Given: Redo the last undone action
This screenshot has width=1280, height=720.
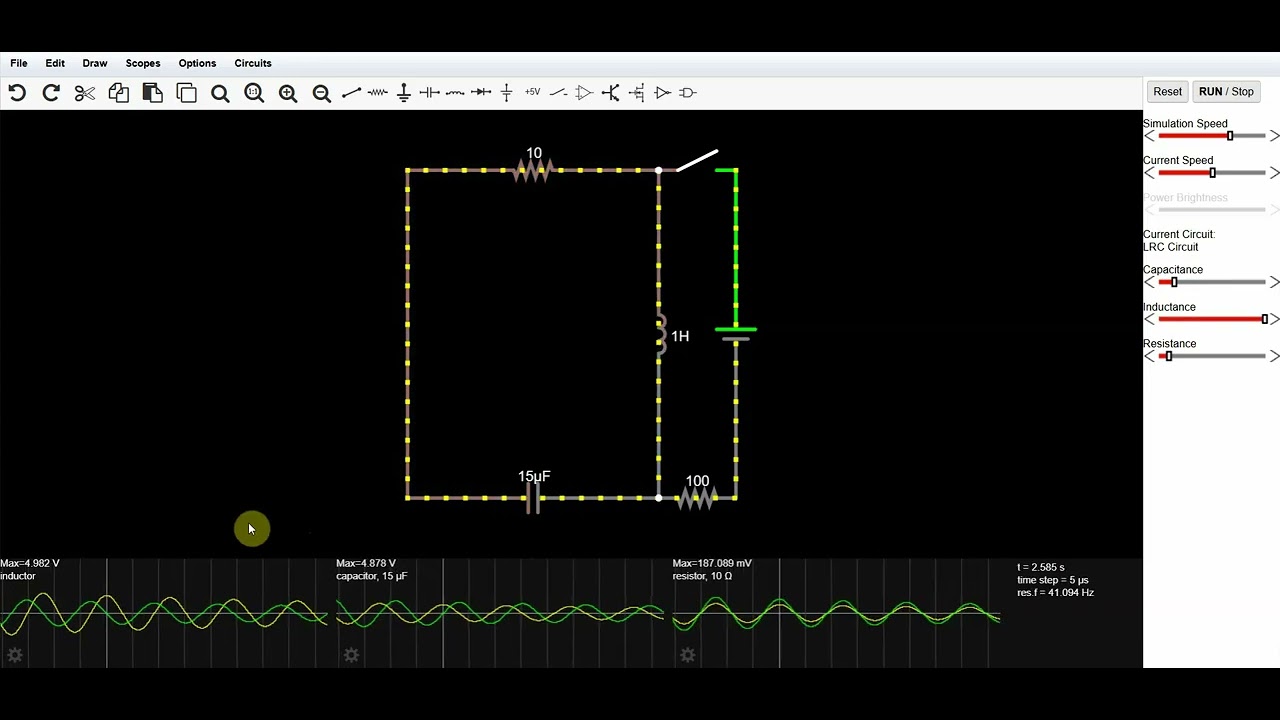Looking at the screenshot, I should [x=51, y=93].
